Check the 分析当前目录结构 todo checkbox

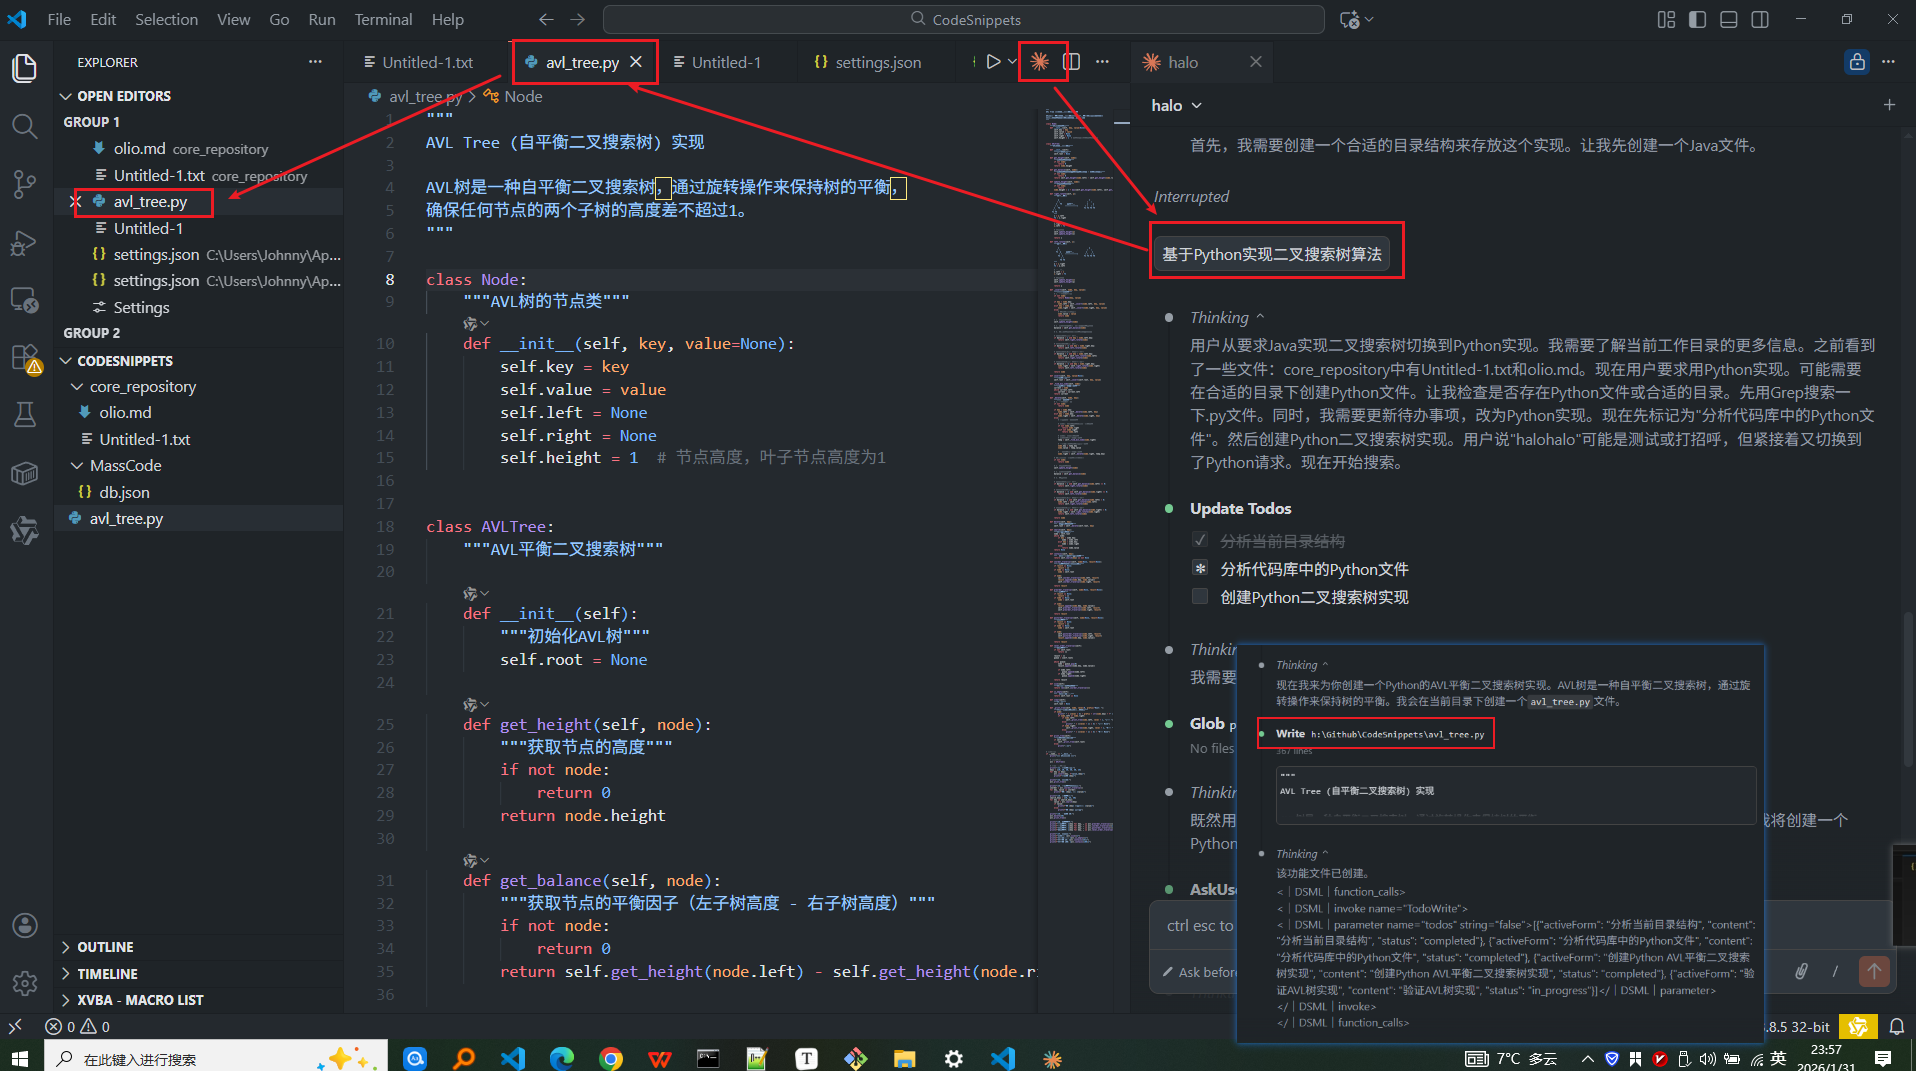(1200, 541)
